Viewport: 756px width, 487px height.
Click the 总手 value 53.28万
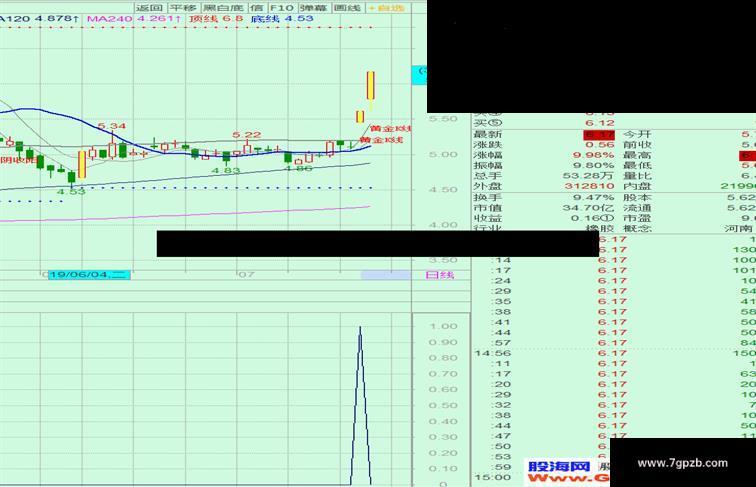click(x=588, y=176)
